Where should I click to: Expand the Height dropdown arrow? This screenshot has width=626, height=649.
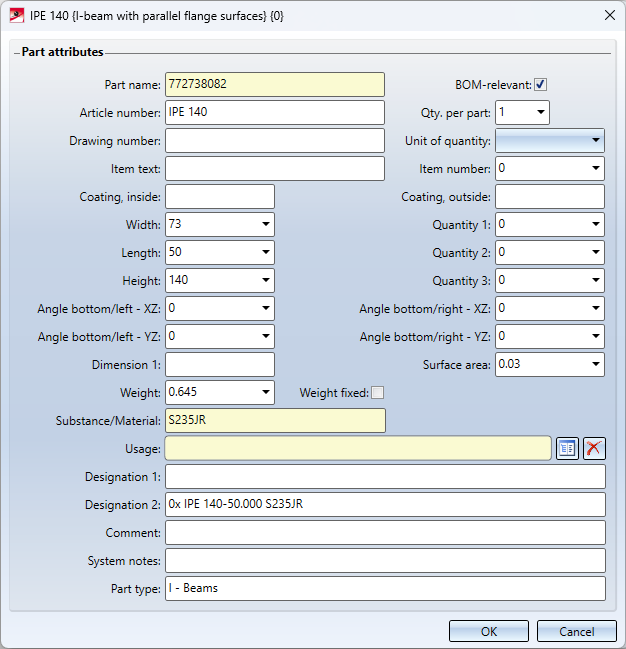[266, 281]
